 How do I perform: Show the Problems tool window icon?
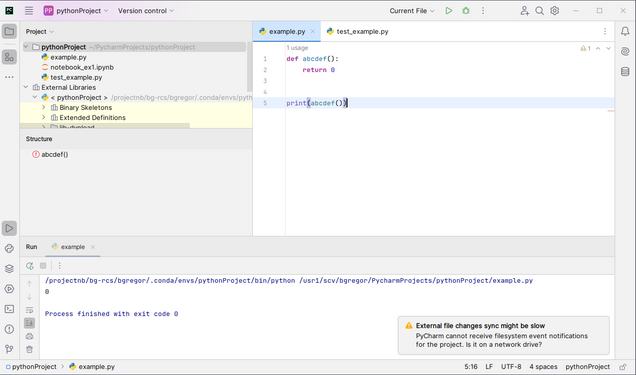[x=9, y=329]
